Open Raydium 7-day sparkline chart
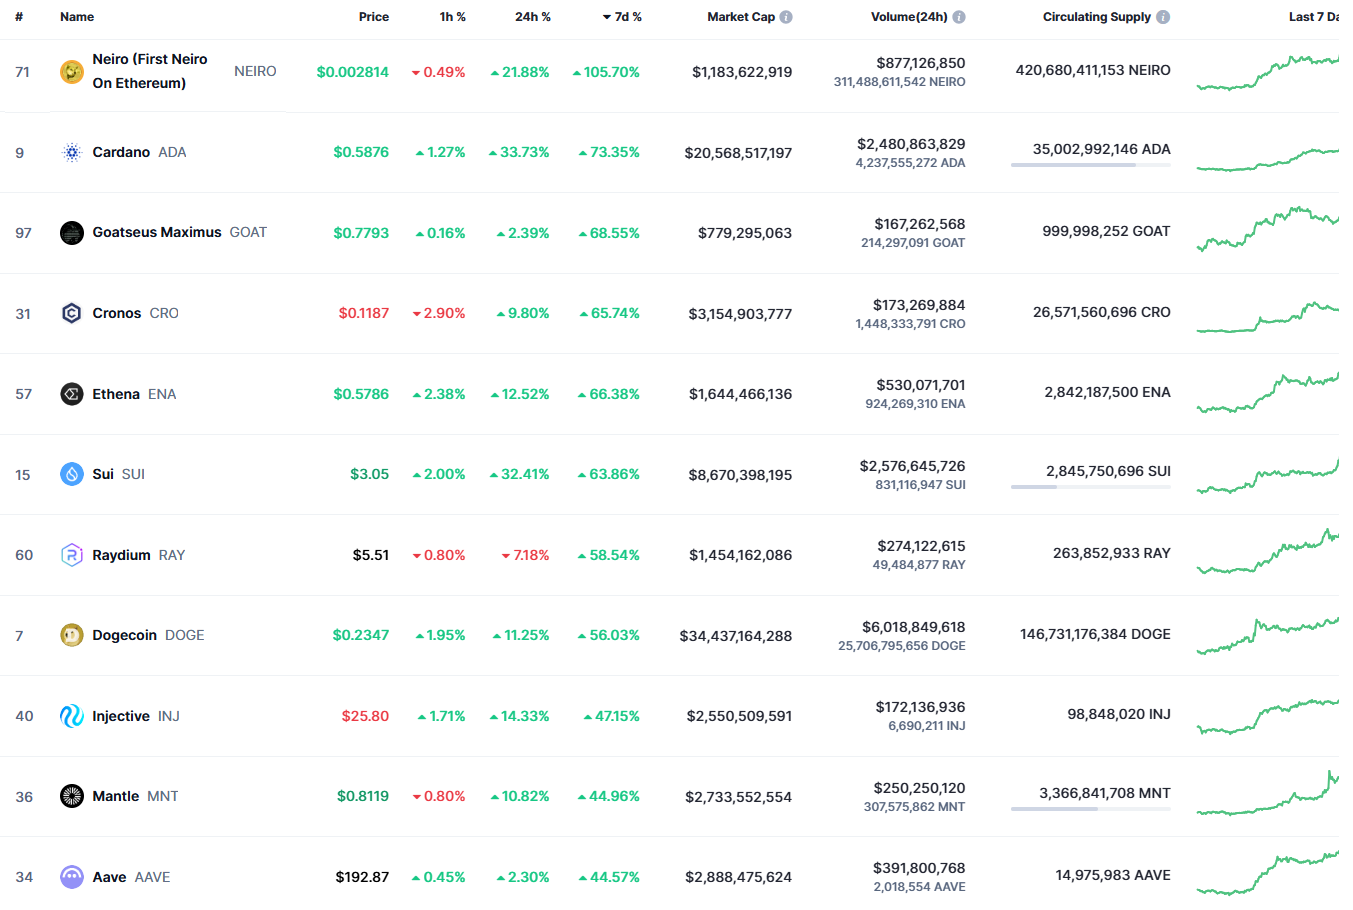Viewport: 1353px width, 910px height. [1267, 552]
